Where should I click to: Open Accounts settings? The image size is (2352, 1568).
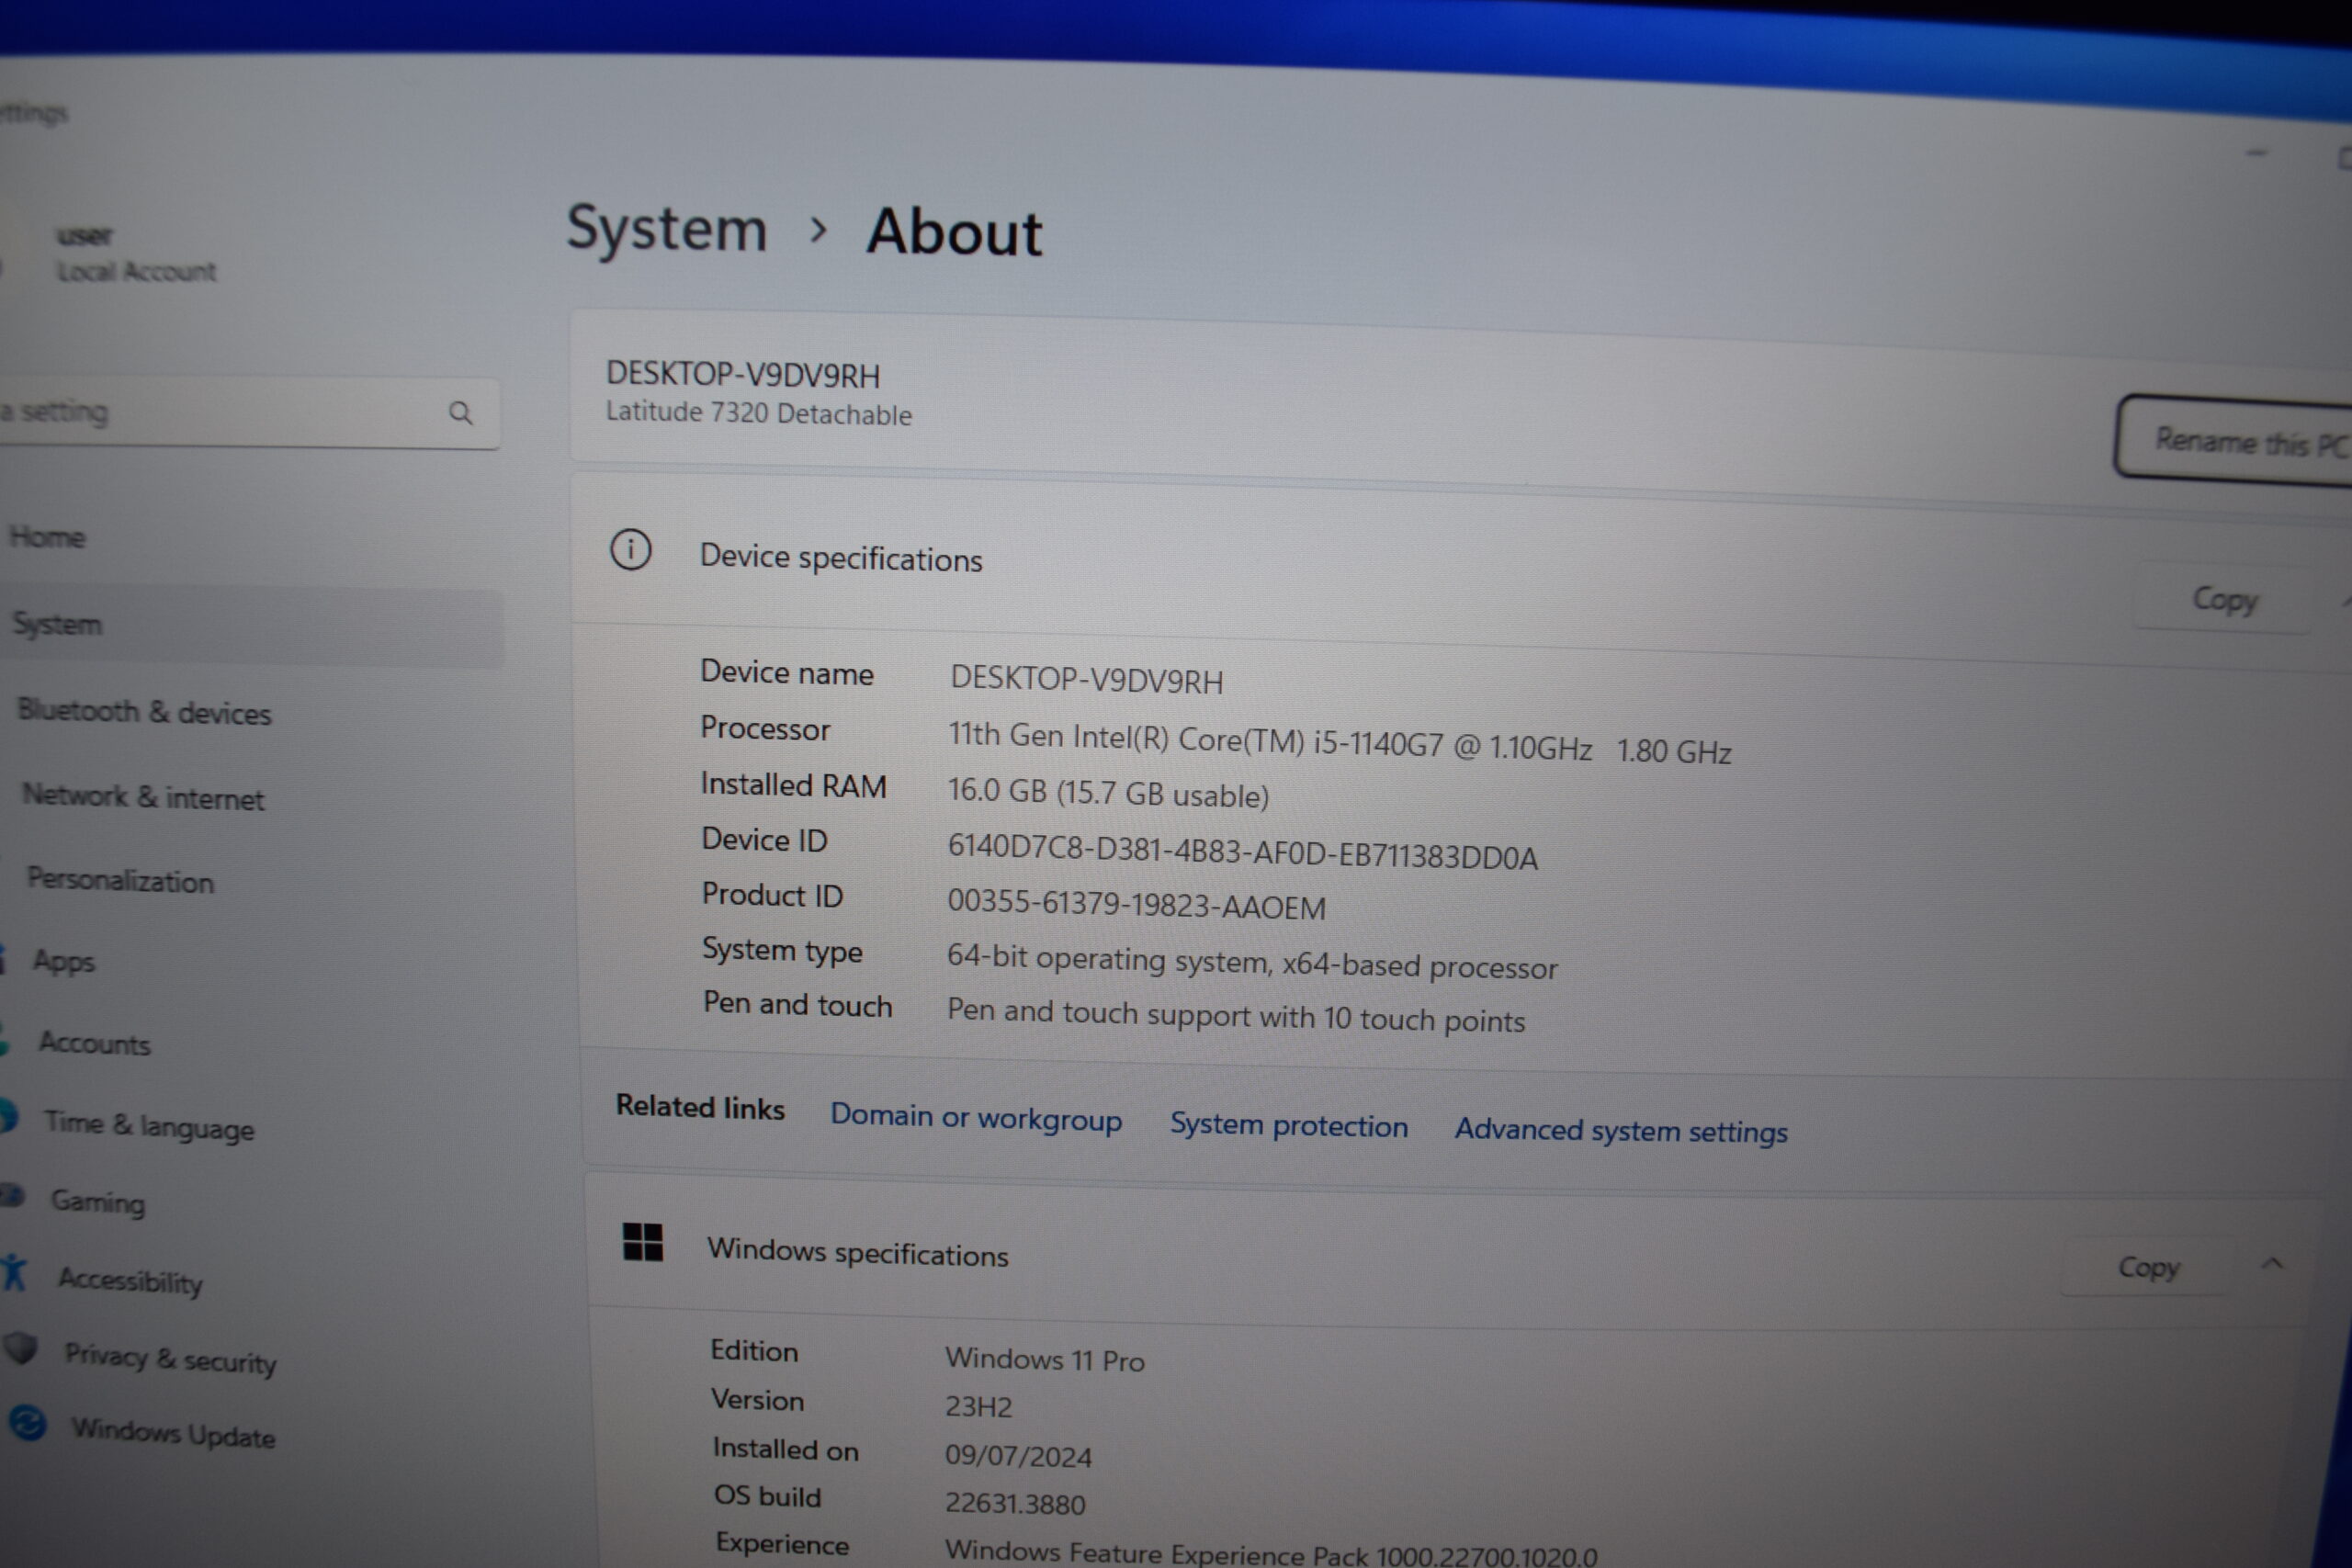pos(95,1043)
